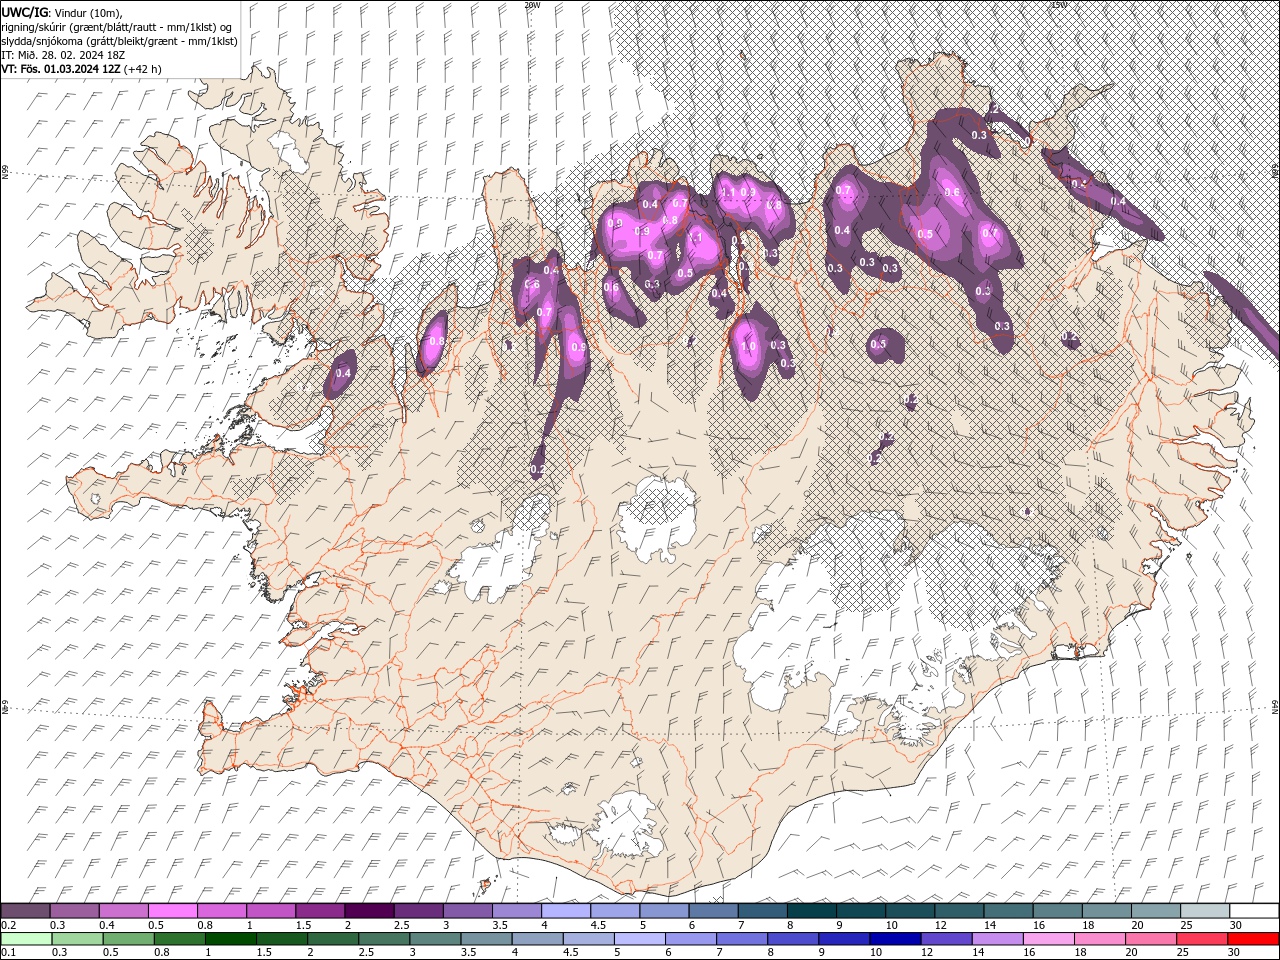Pick upper scale swatch between 25 and 30
This screenshot has height=960, width=1280.
tap(1205, 910)
